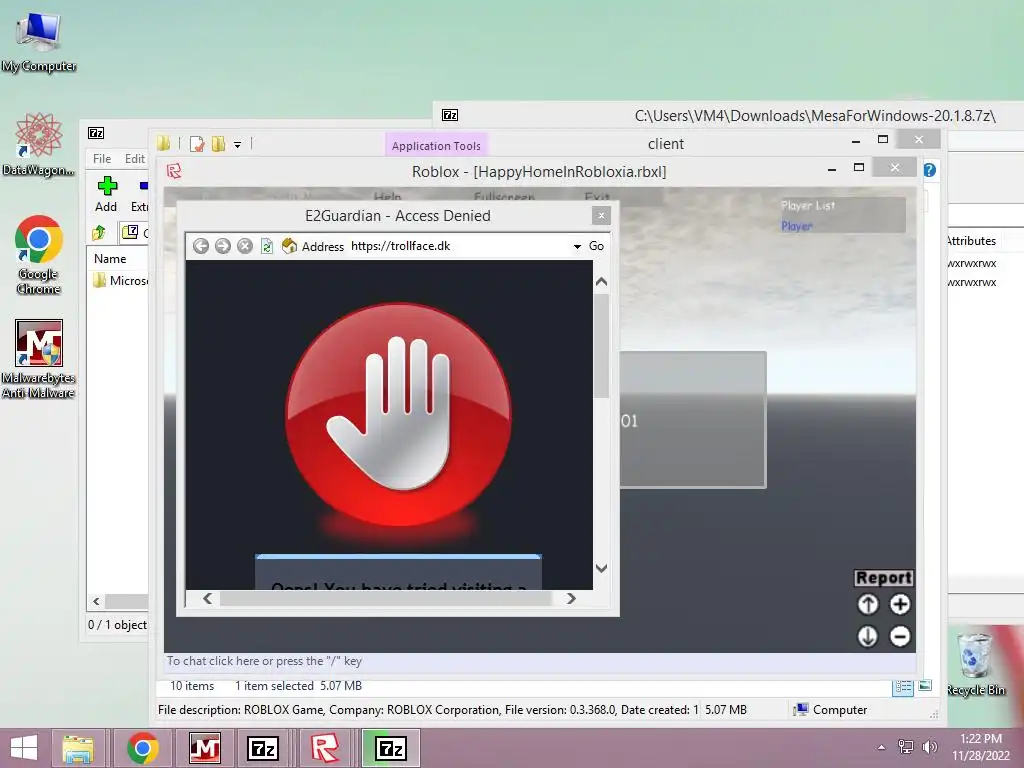Click the volume speaker icon in tray

(x=929, y=746)
